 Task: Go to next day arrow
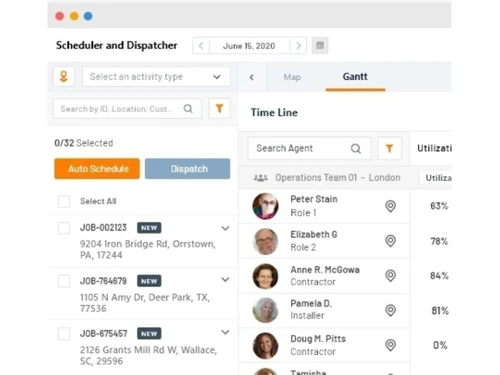click(x=298, y=46)
